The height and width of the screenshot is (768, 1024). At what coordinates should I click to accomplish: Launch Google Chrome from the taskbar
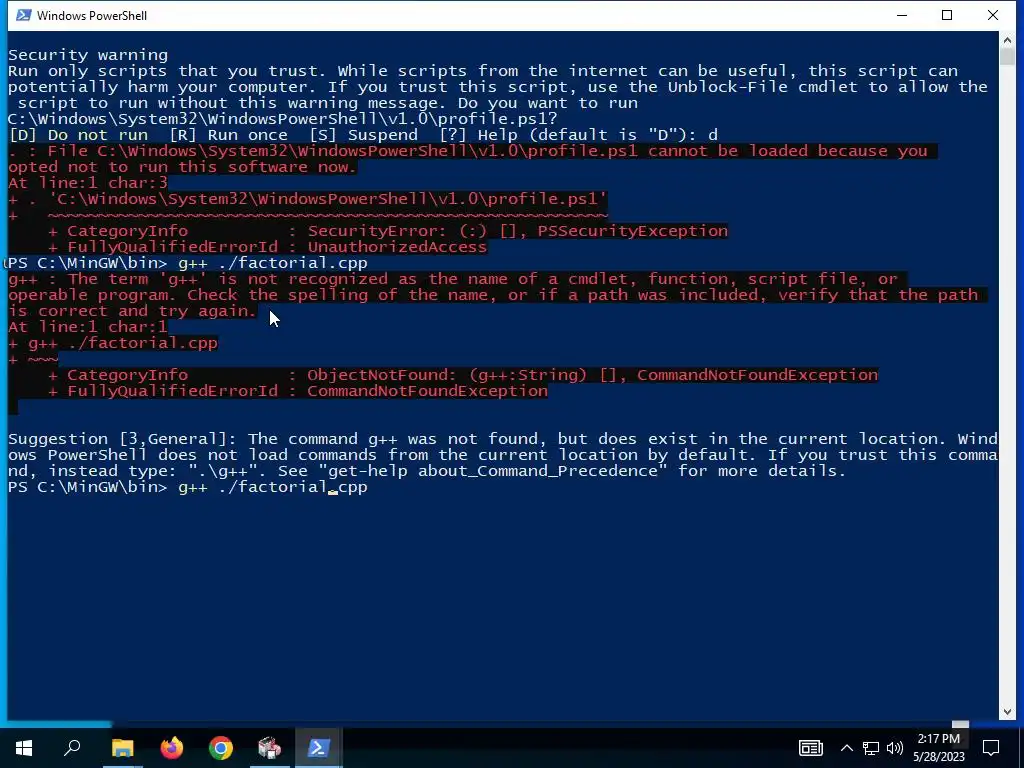click(221, 748)
